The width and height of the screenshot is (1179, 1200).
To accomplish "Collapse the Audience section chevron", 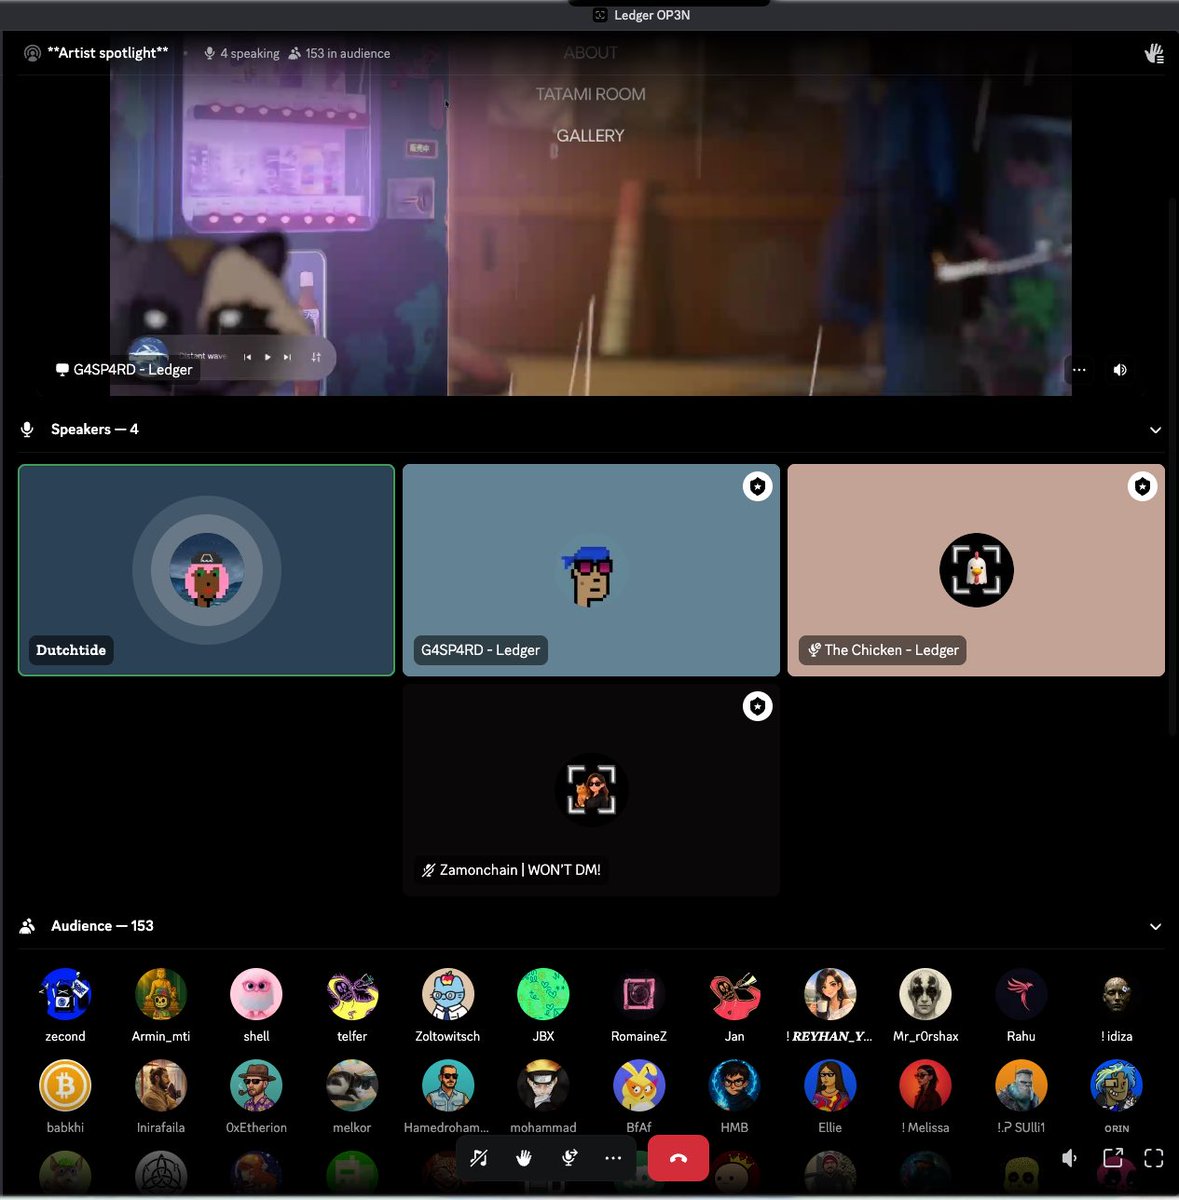I will tap(1155, 927).
